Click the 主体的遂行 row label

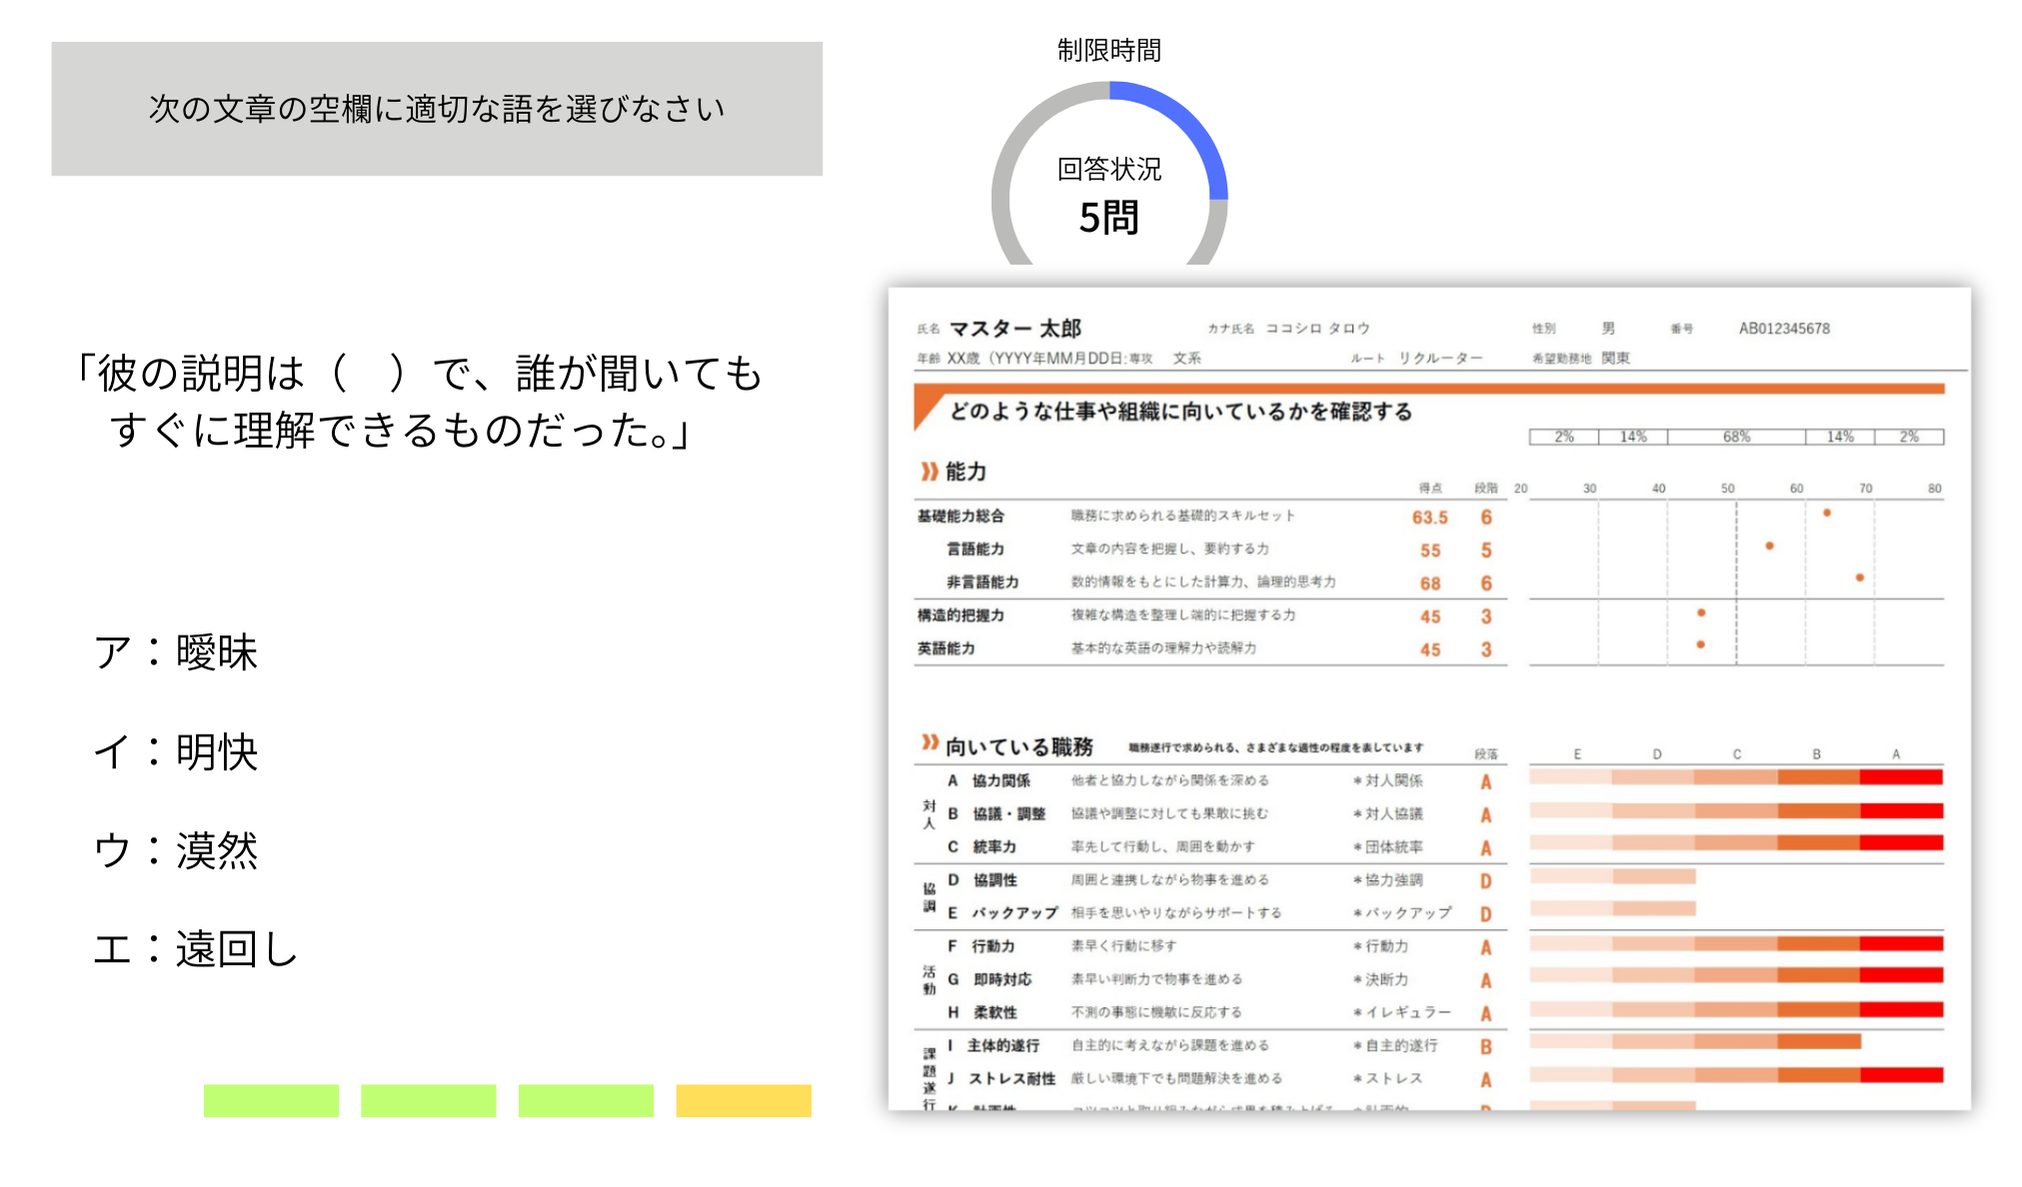pos(1003,1045)
